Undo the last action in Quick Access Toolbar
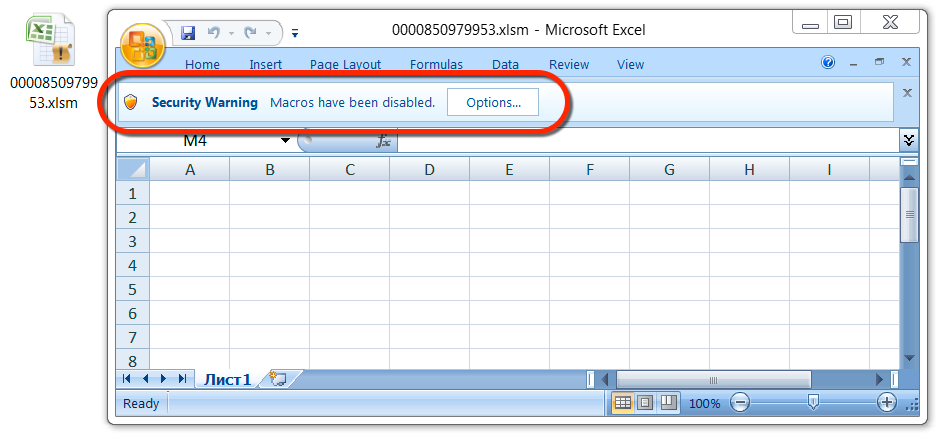This screenshot has height=439, width=943. point(213,32)
